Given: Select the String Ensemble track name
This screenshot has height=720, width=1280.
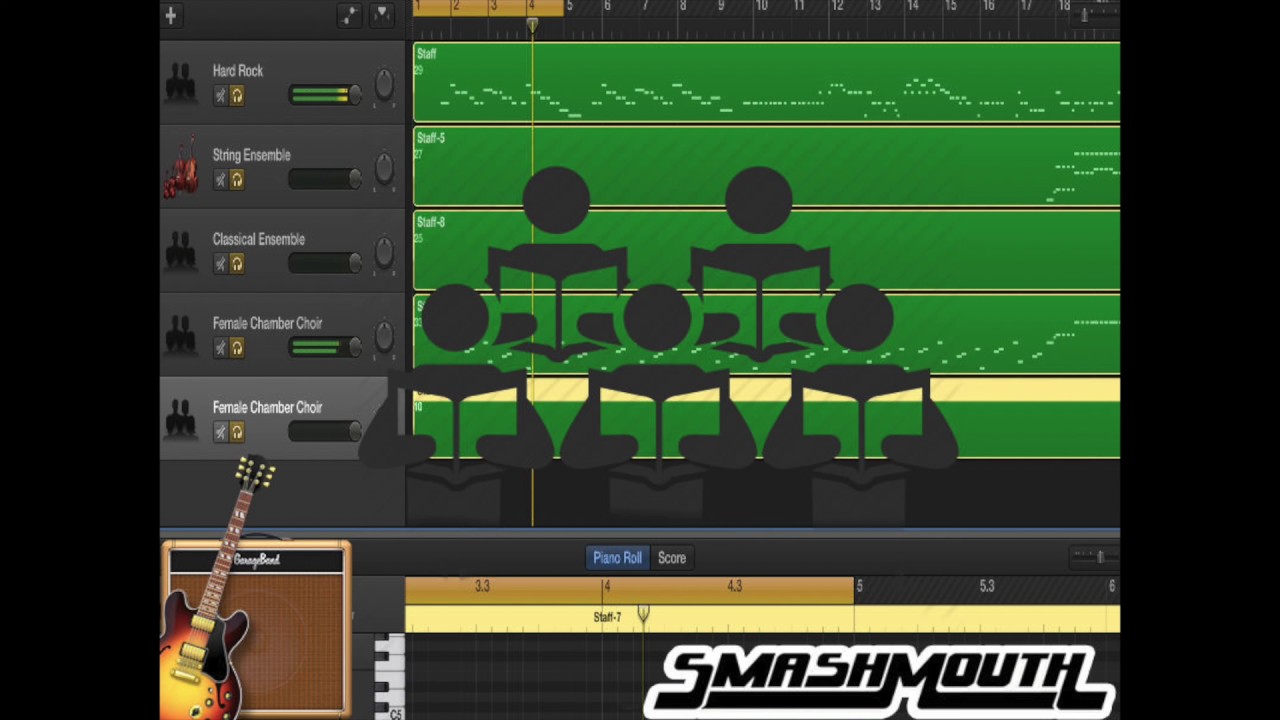Looking at the screenshot, I should (x=251, y=155).
